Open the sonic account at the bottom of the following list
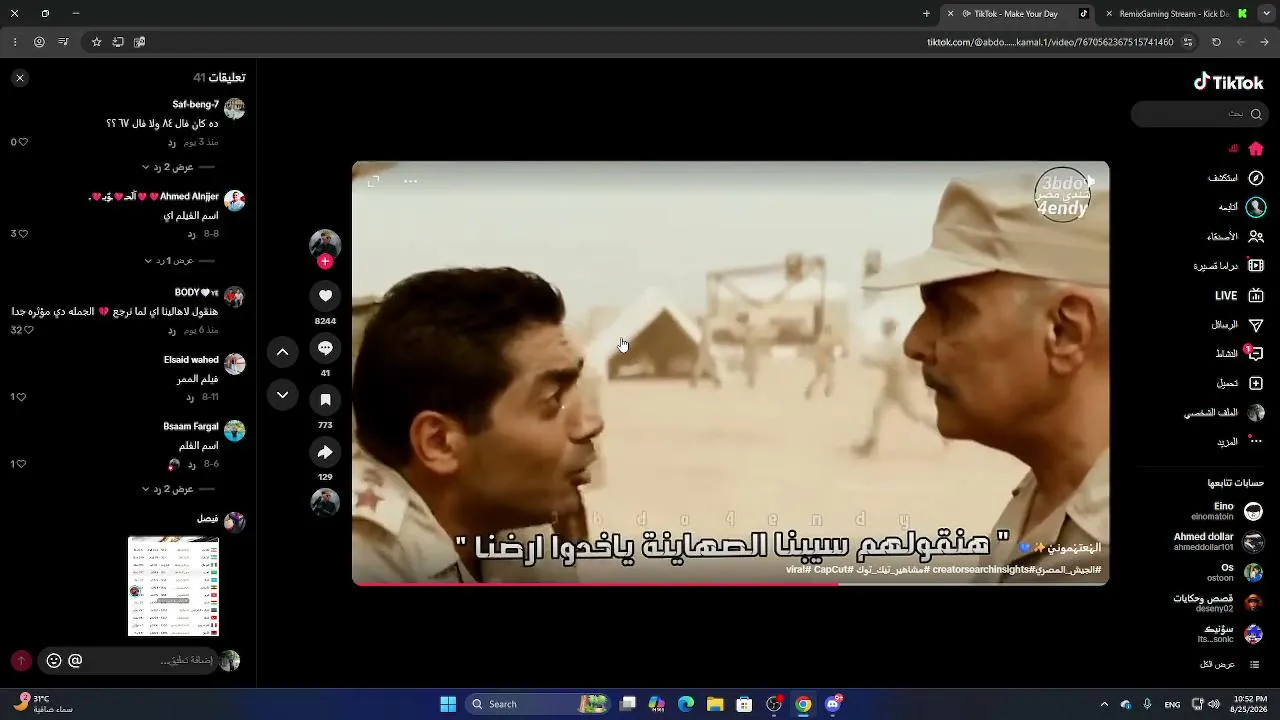The height and width of the screenshot is (720, 1280). tap(1231, 634)
